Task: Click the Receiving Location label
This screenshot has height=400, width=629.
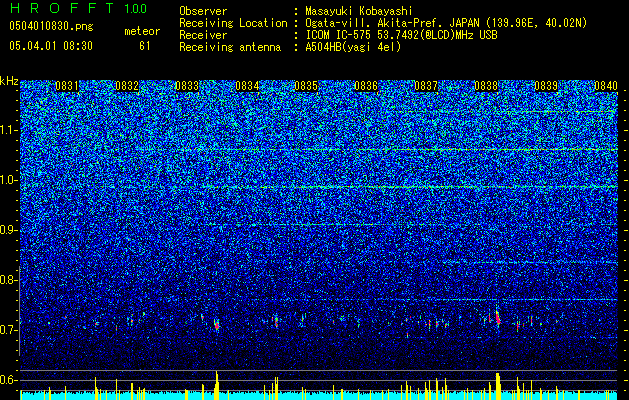Action: [233, 23]
